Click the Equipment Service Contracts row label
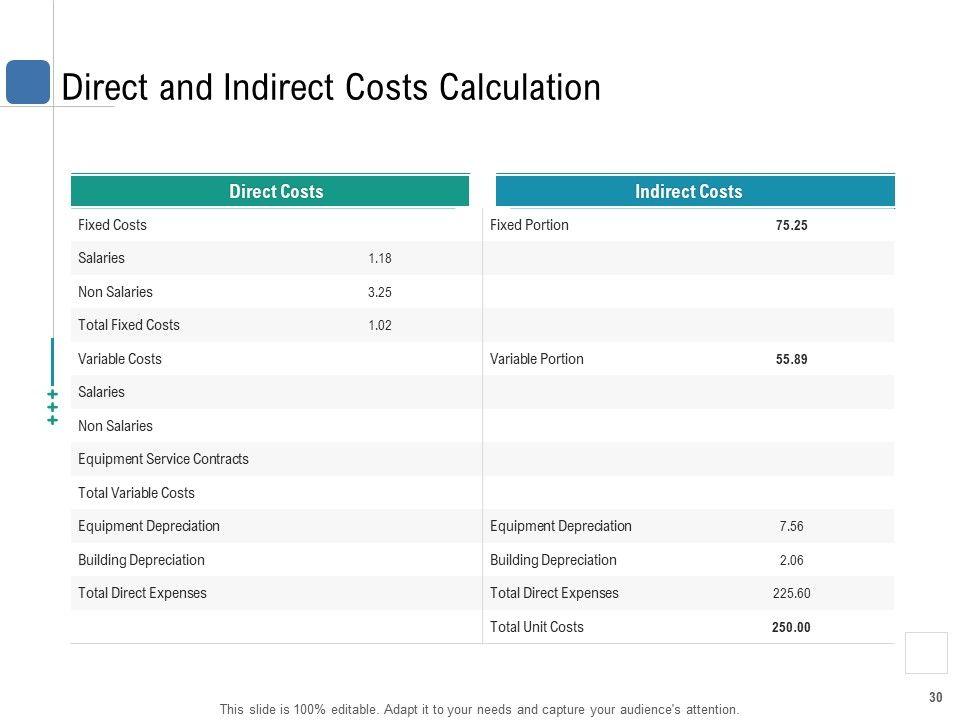 click(163, 460)
